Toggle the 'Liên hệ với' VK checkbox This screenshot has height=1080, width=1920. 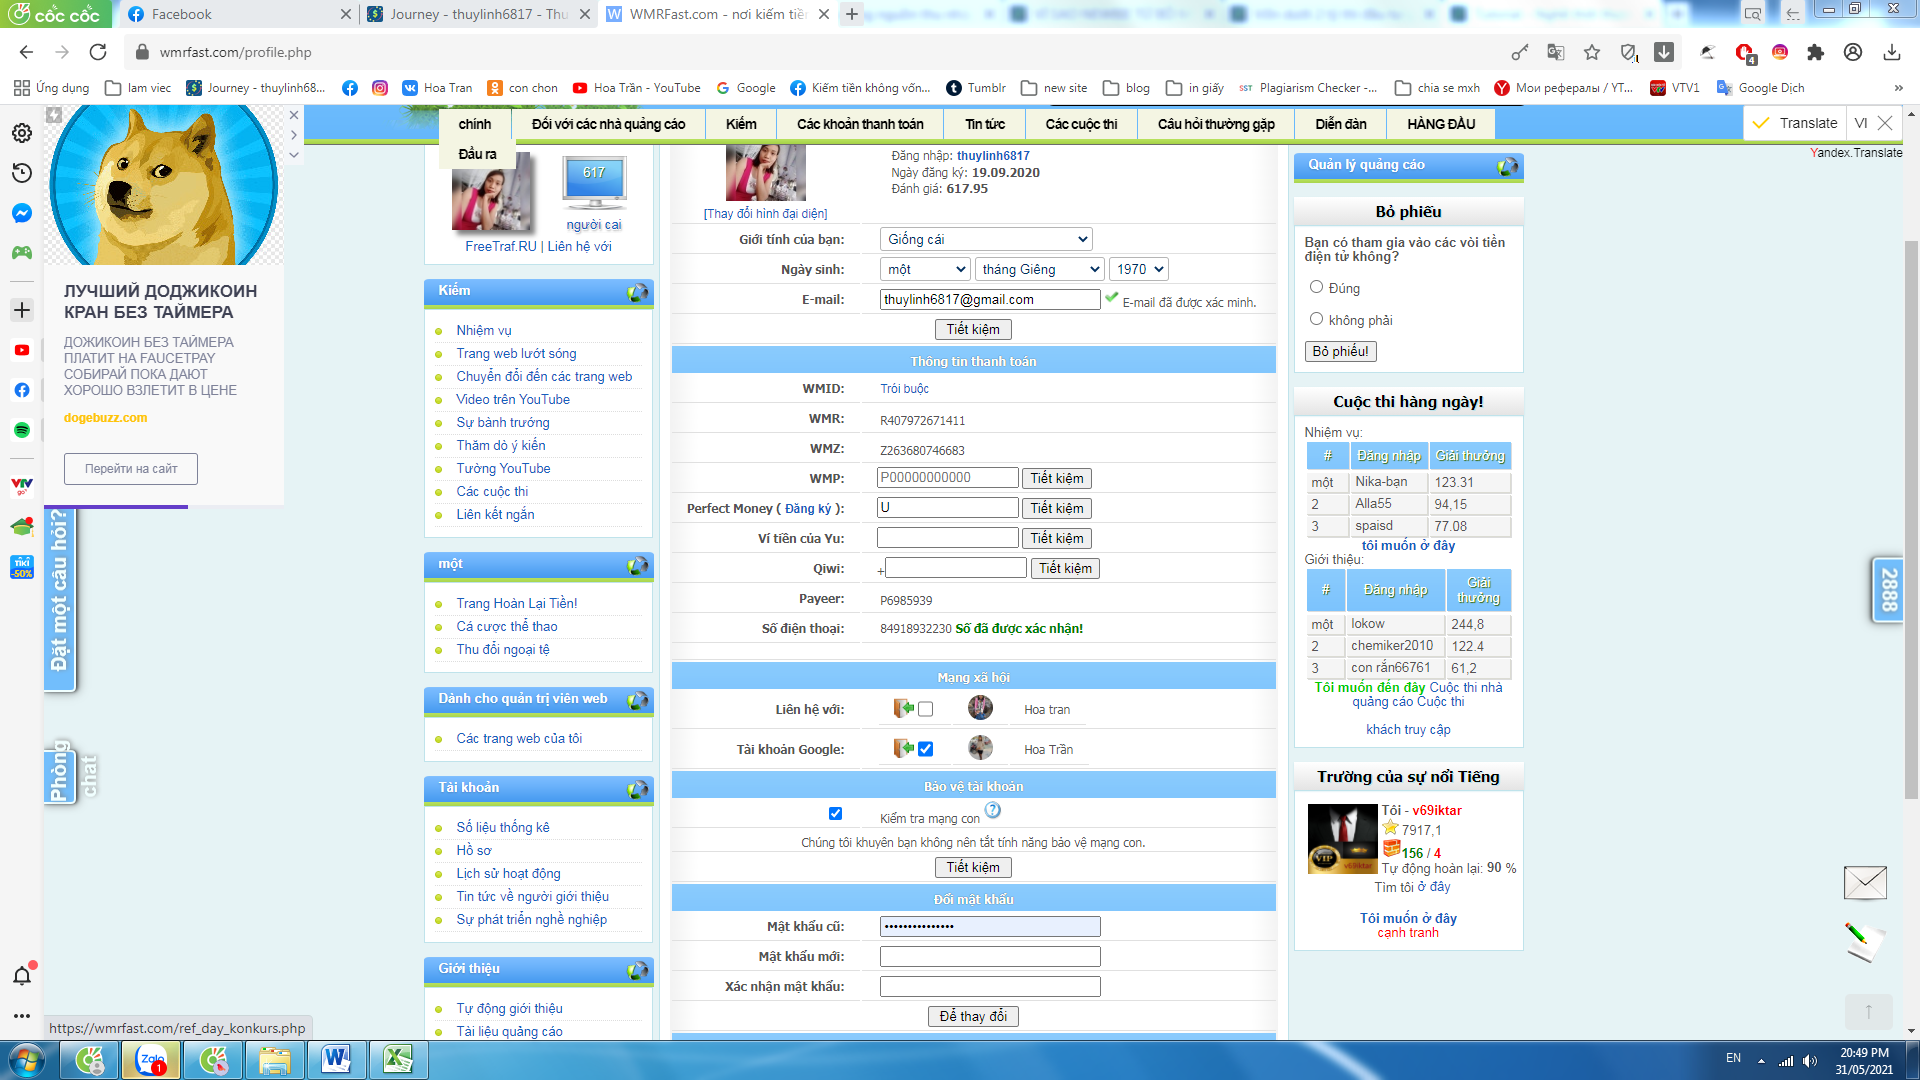click(x=925, y=709)
